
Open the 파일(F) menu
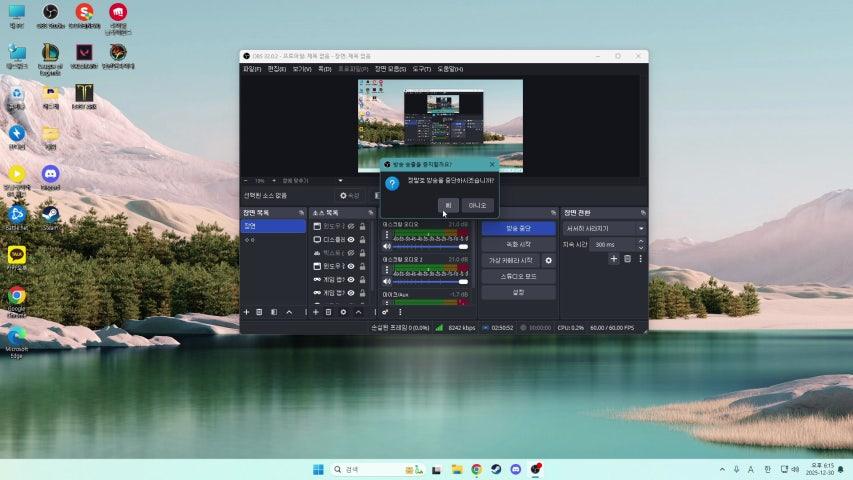click(252, 69)
